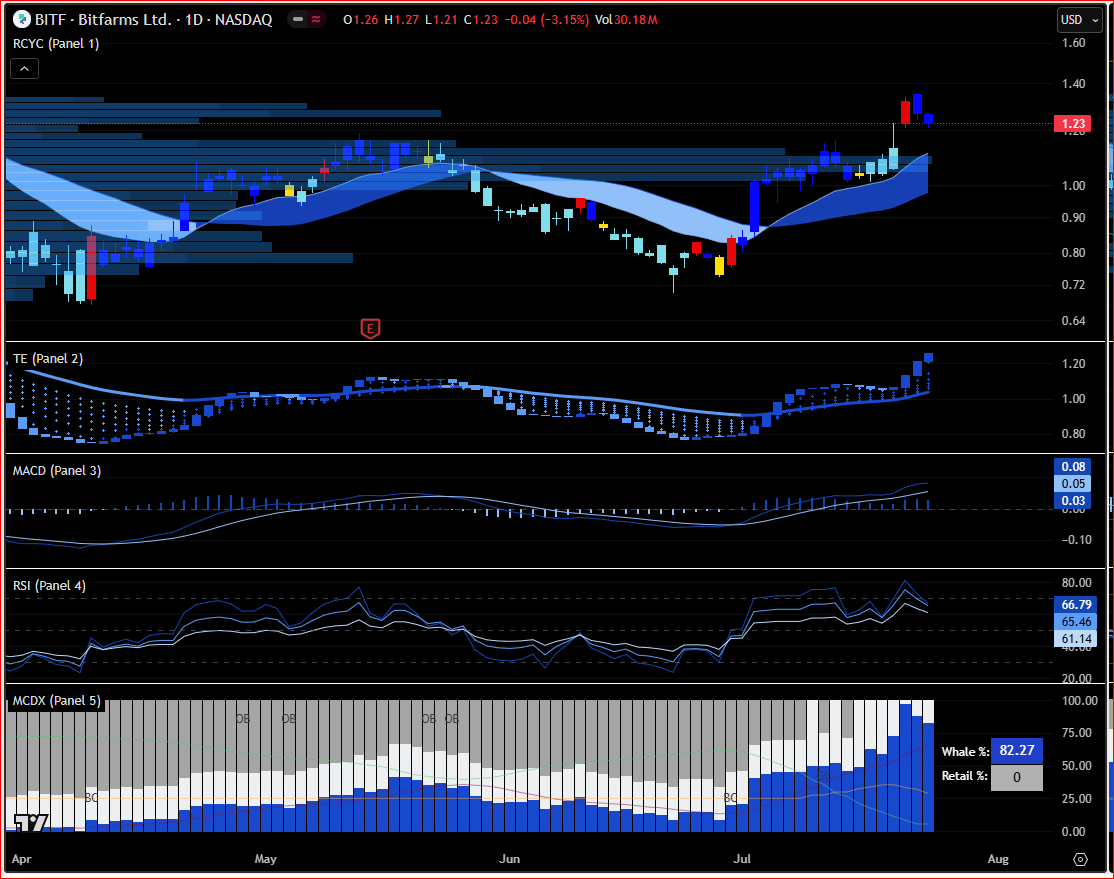This screenshot has height=879, width=1114.
Task: Select the MCDX (Panel 5) indicator legend
Action: tap(57, 701)
